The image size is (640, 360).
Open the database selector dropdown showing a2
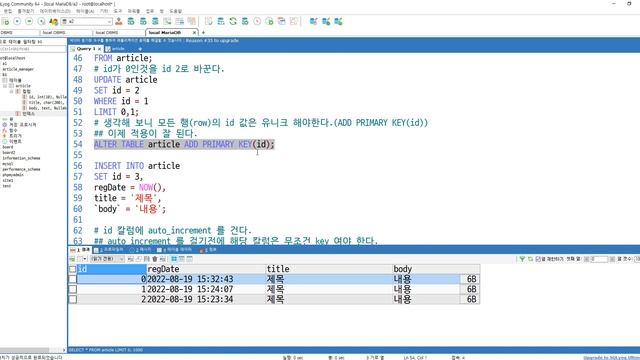[87, 21]
